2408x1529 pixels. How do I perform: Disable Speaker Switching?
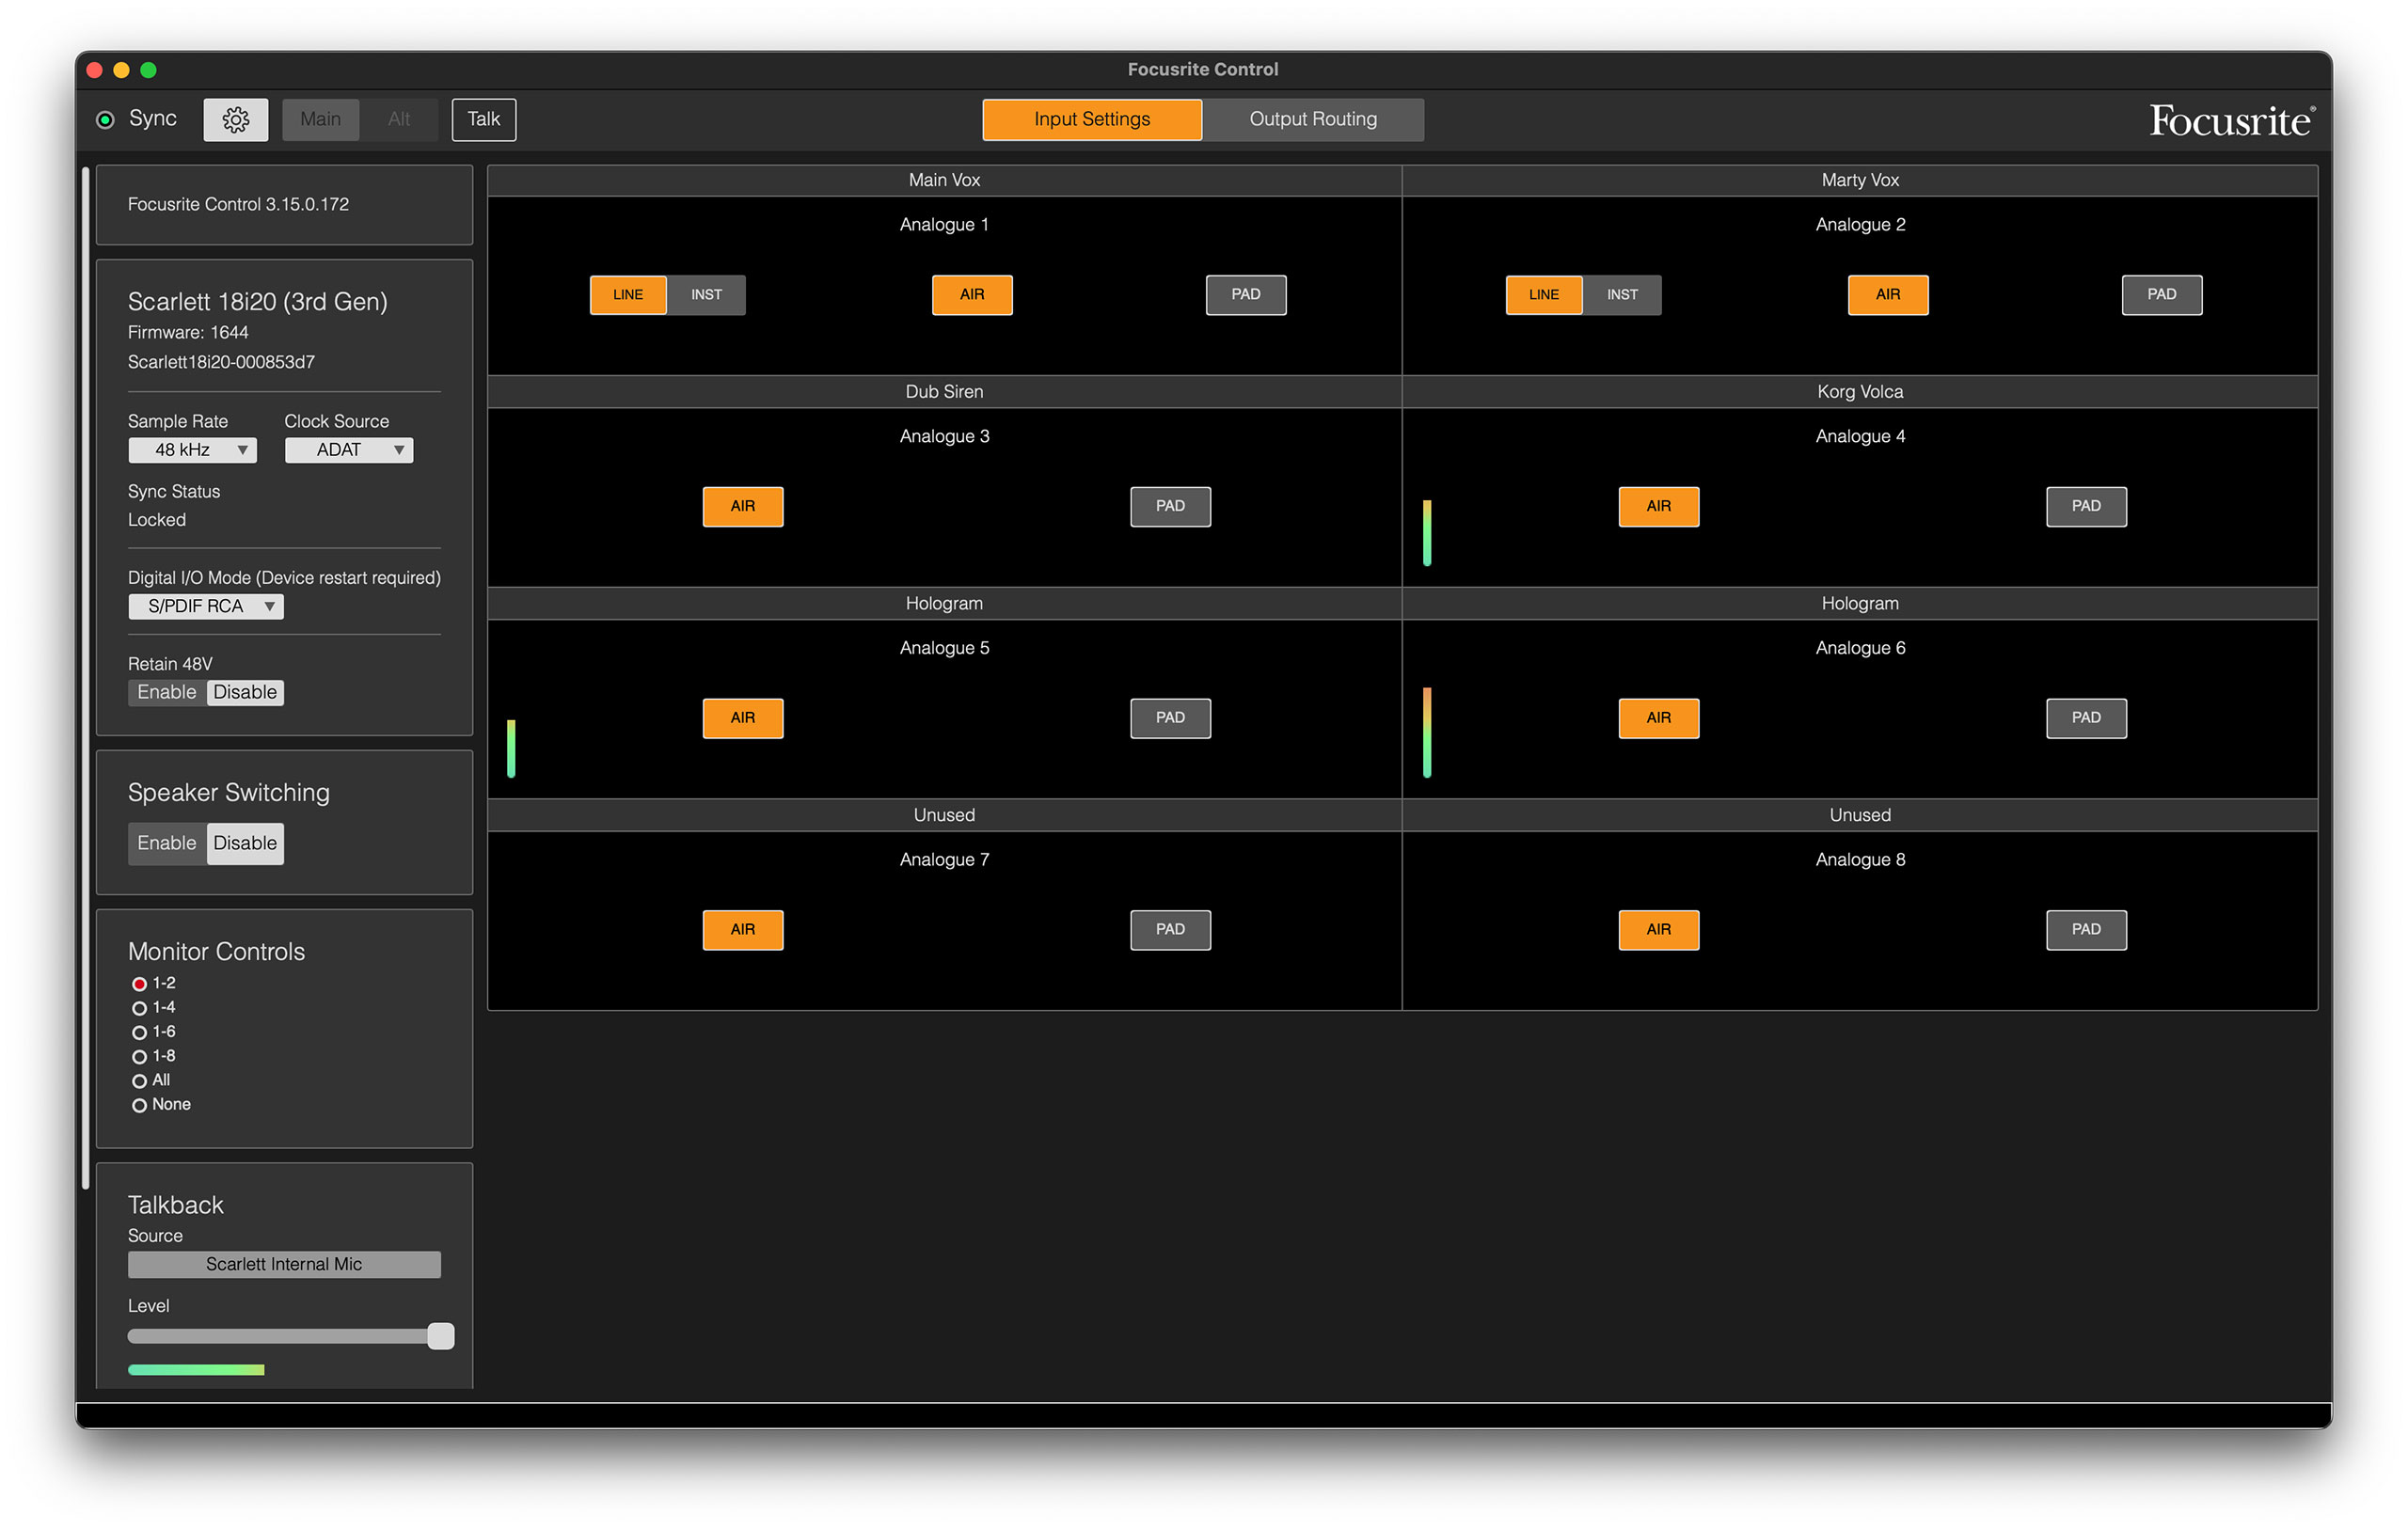[x=245, y=843]
